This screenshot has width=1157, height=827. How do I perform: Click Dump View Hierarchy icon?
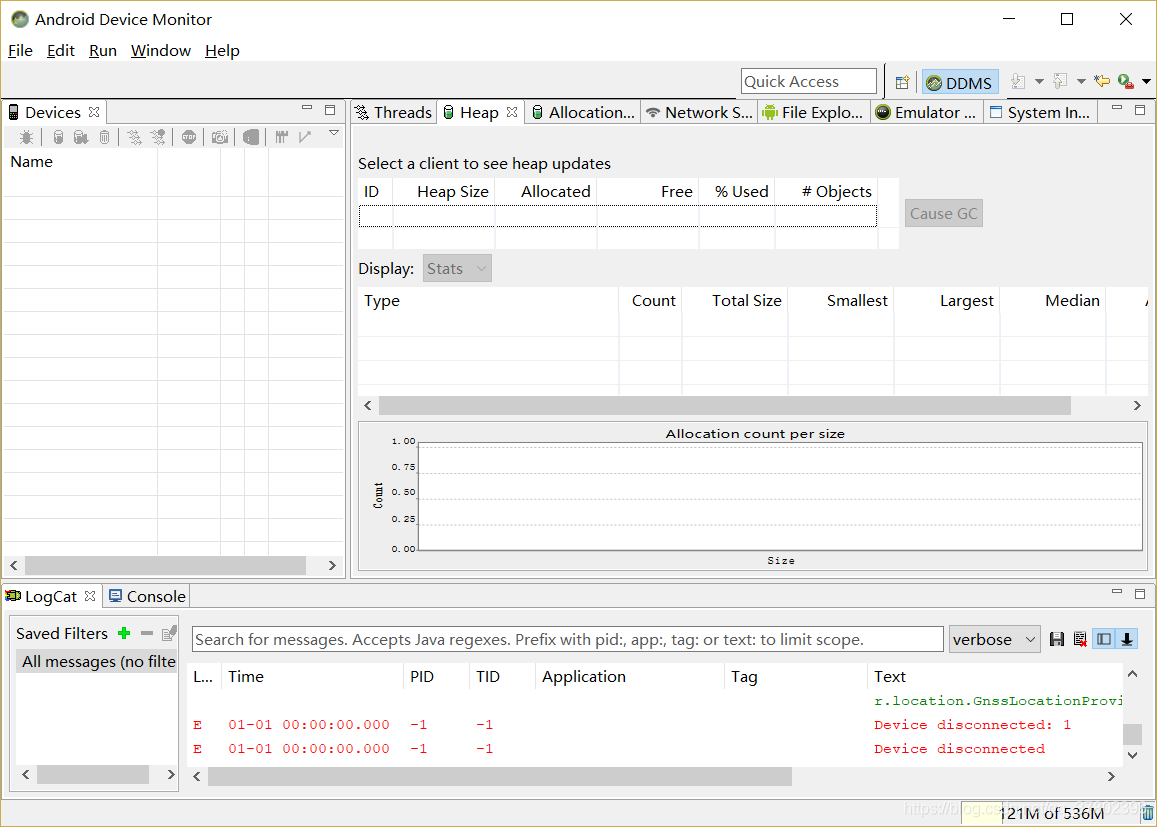251,137
